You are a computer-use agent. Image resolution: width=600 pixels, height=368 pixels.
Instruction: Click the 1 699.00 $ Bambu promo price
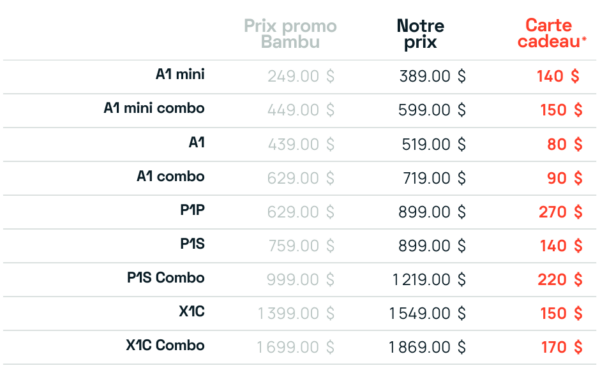296,347
